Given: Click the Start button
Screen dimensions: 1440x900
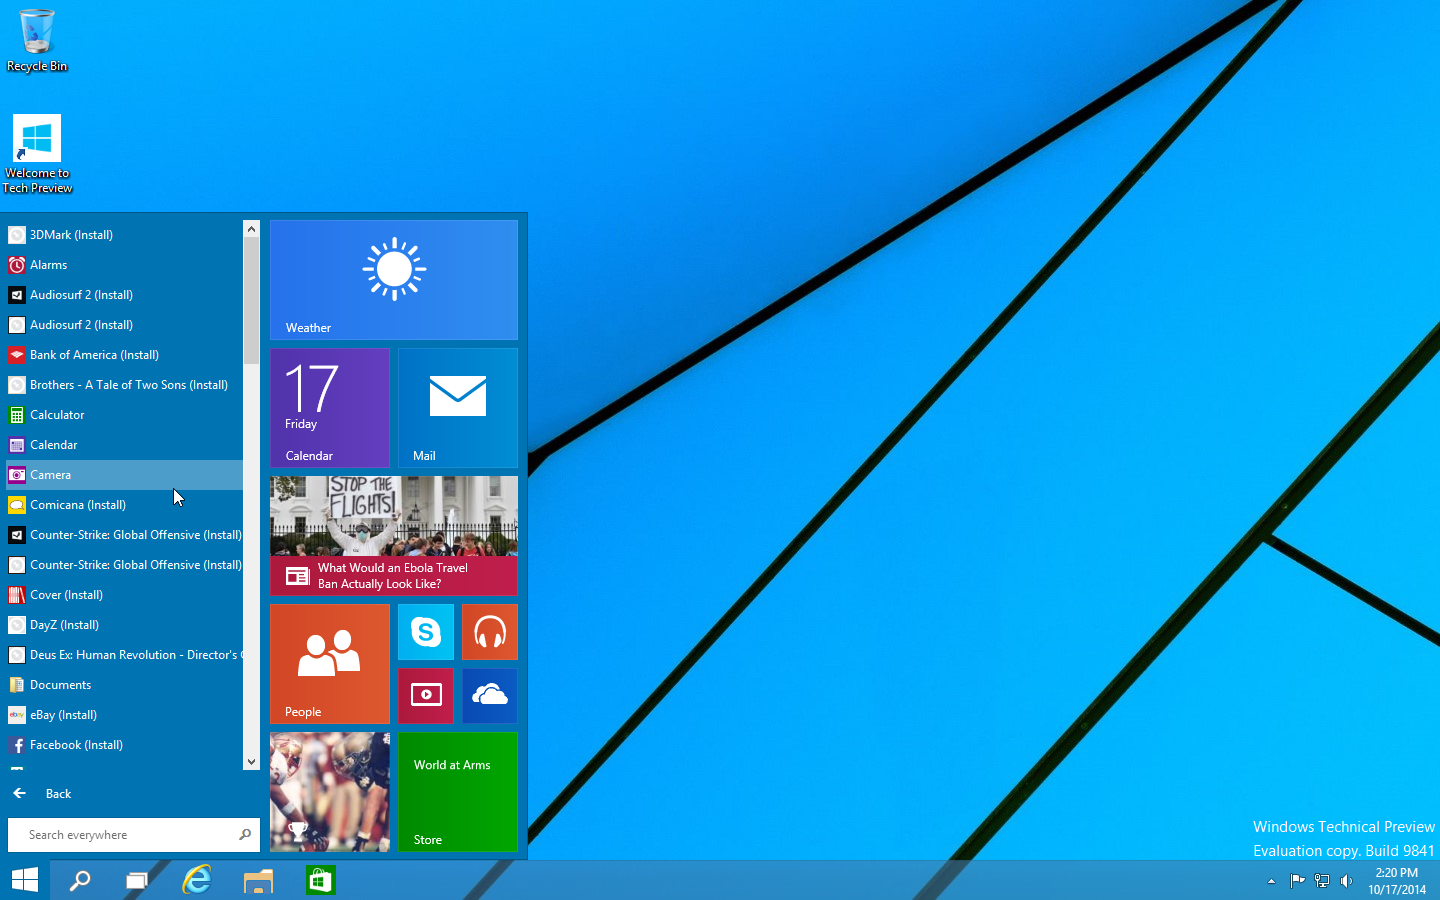Looking at the screenshot, I should [x=25, y=880].
